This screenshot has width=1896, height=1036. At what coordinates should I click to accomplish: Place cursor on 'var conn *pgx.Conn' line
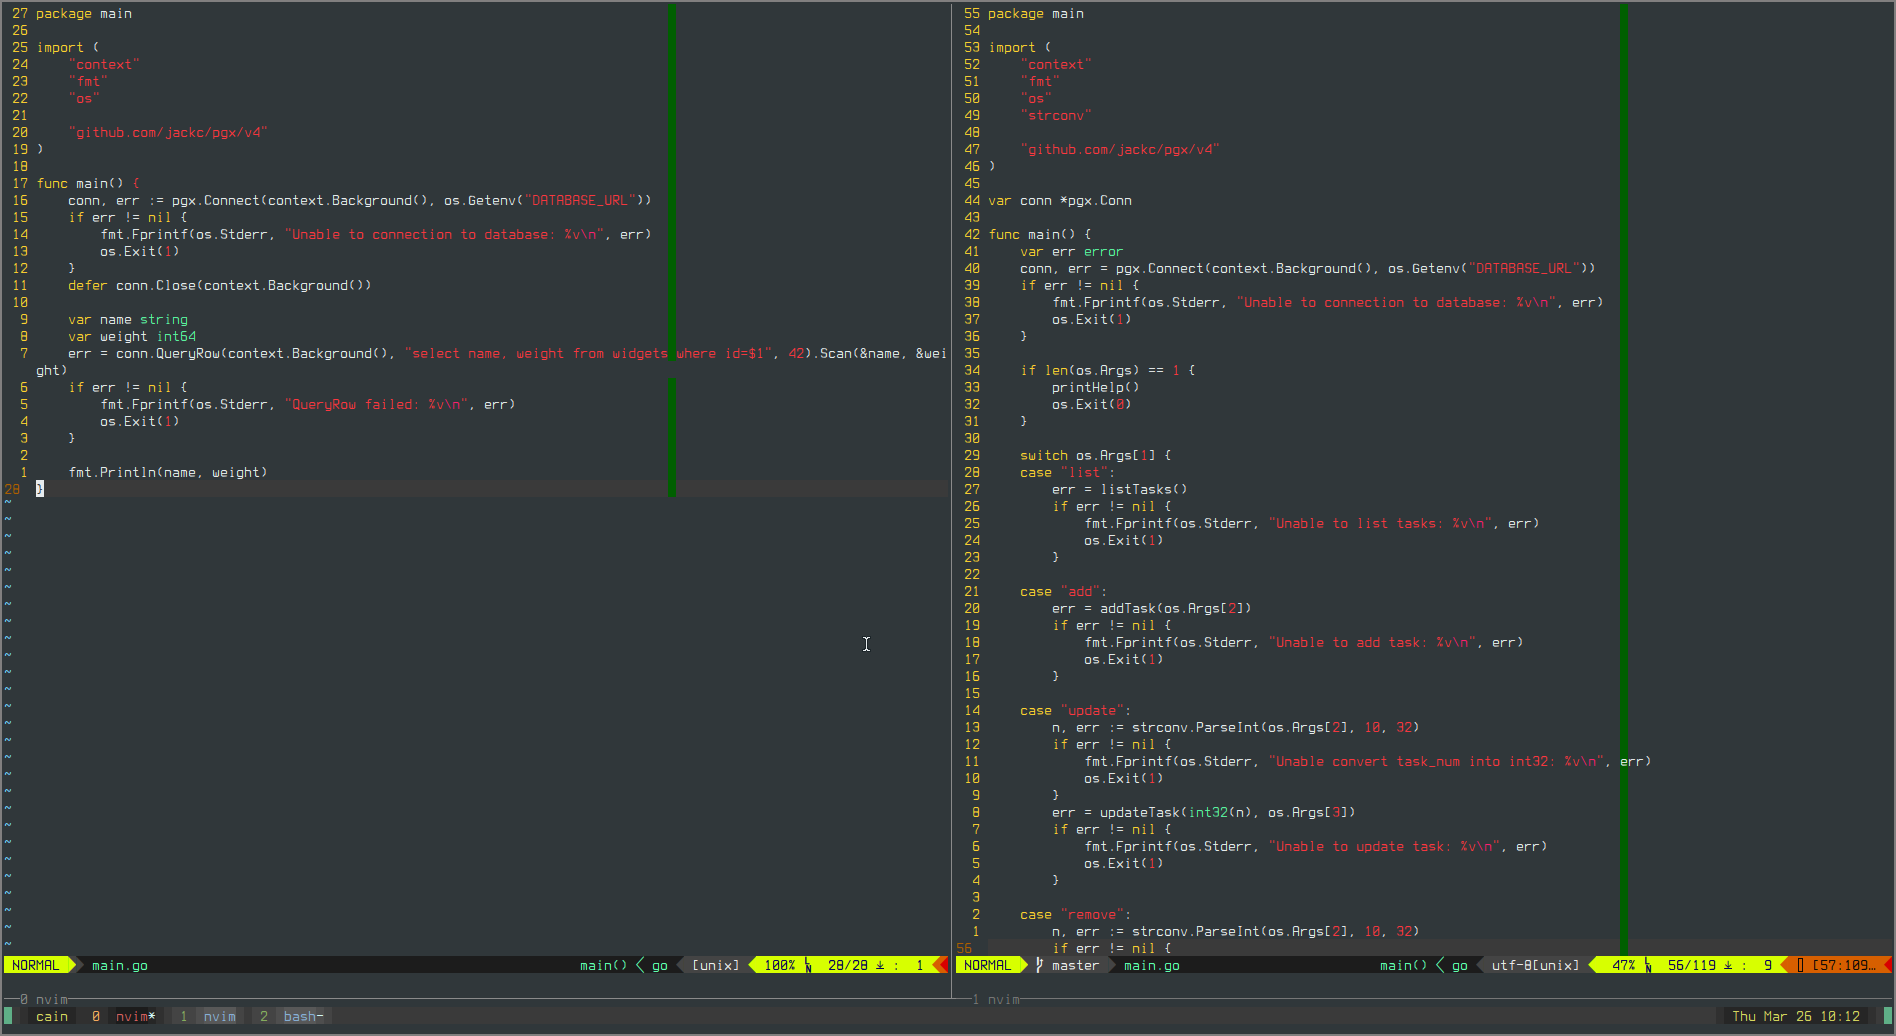(x=1060, y=200)
